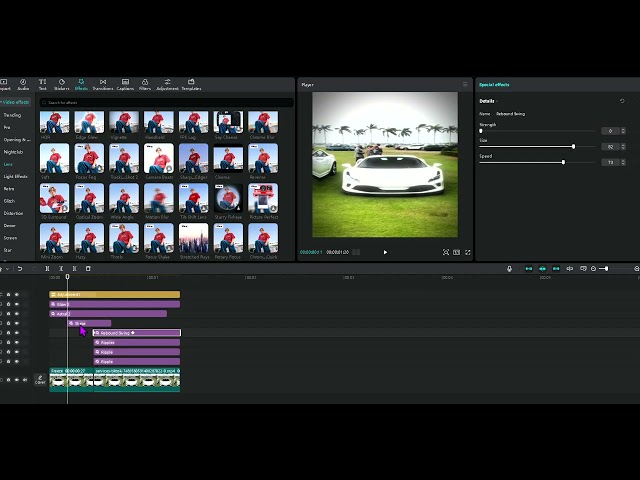The image size is (640, 480).
Task: Play the preview in the Player
Action: [385, 252]
